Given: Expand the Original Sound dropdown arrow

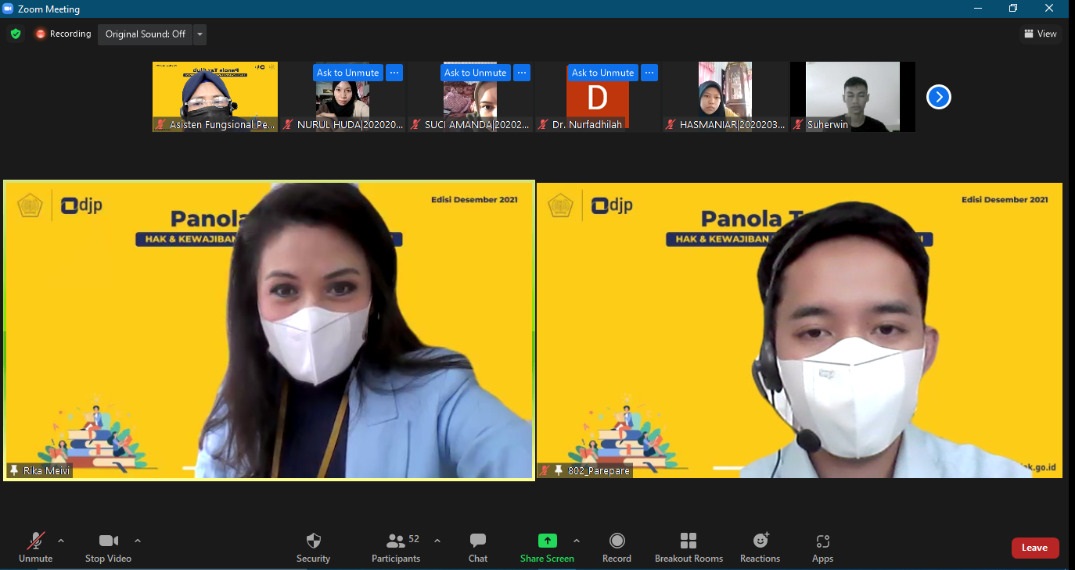Looking at the screenshot, I should (x=200, y=34).
